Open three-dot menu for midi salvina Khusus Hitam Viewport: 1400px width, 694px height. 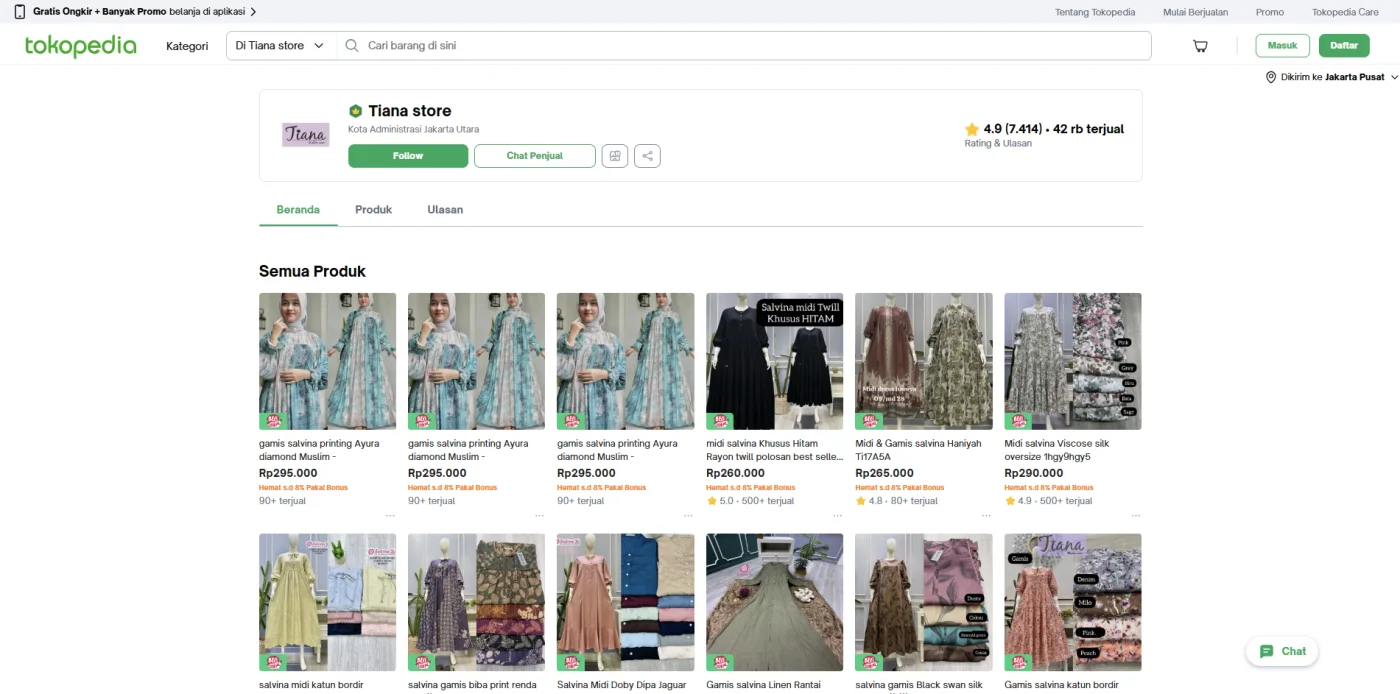click(x=837, y=516)
